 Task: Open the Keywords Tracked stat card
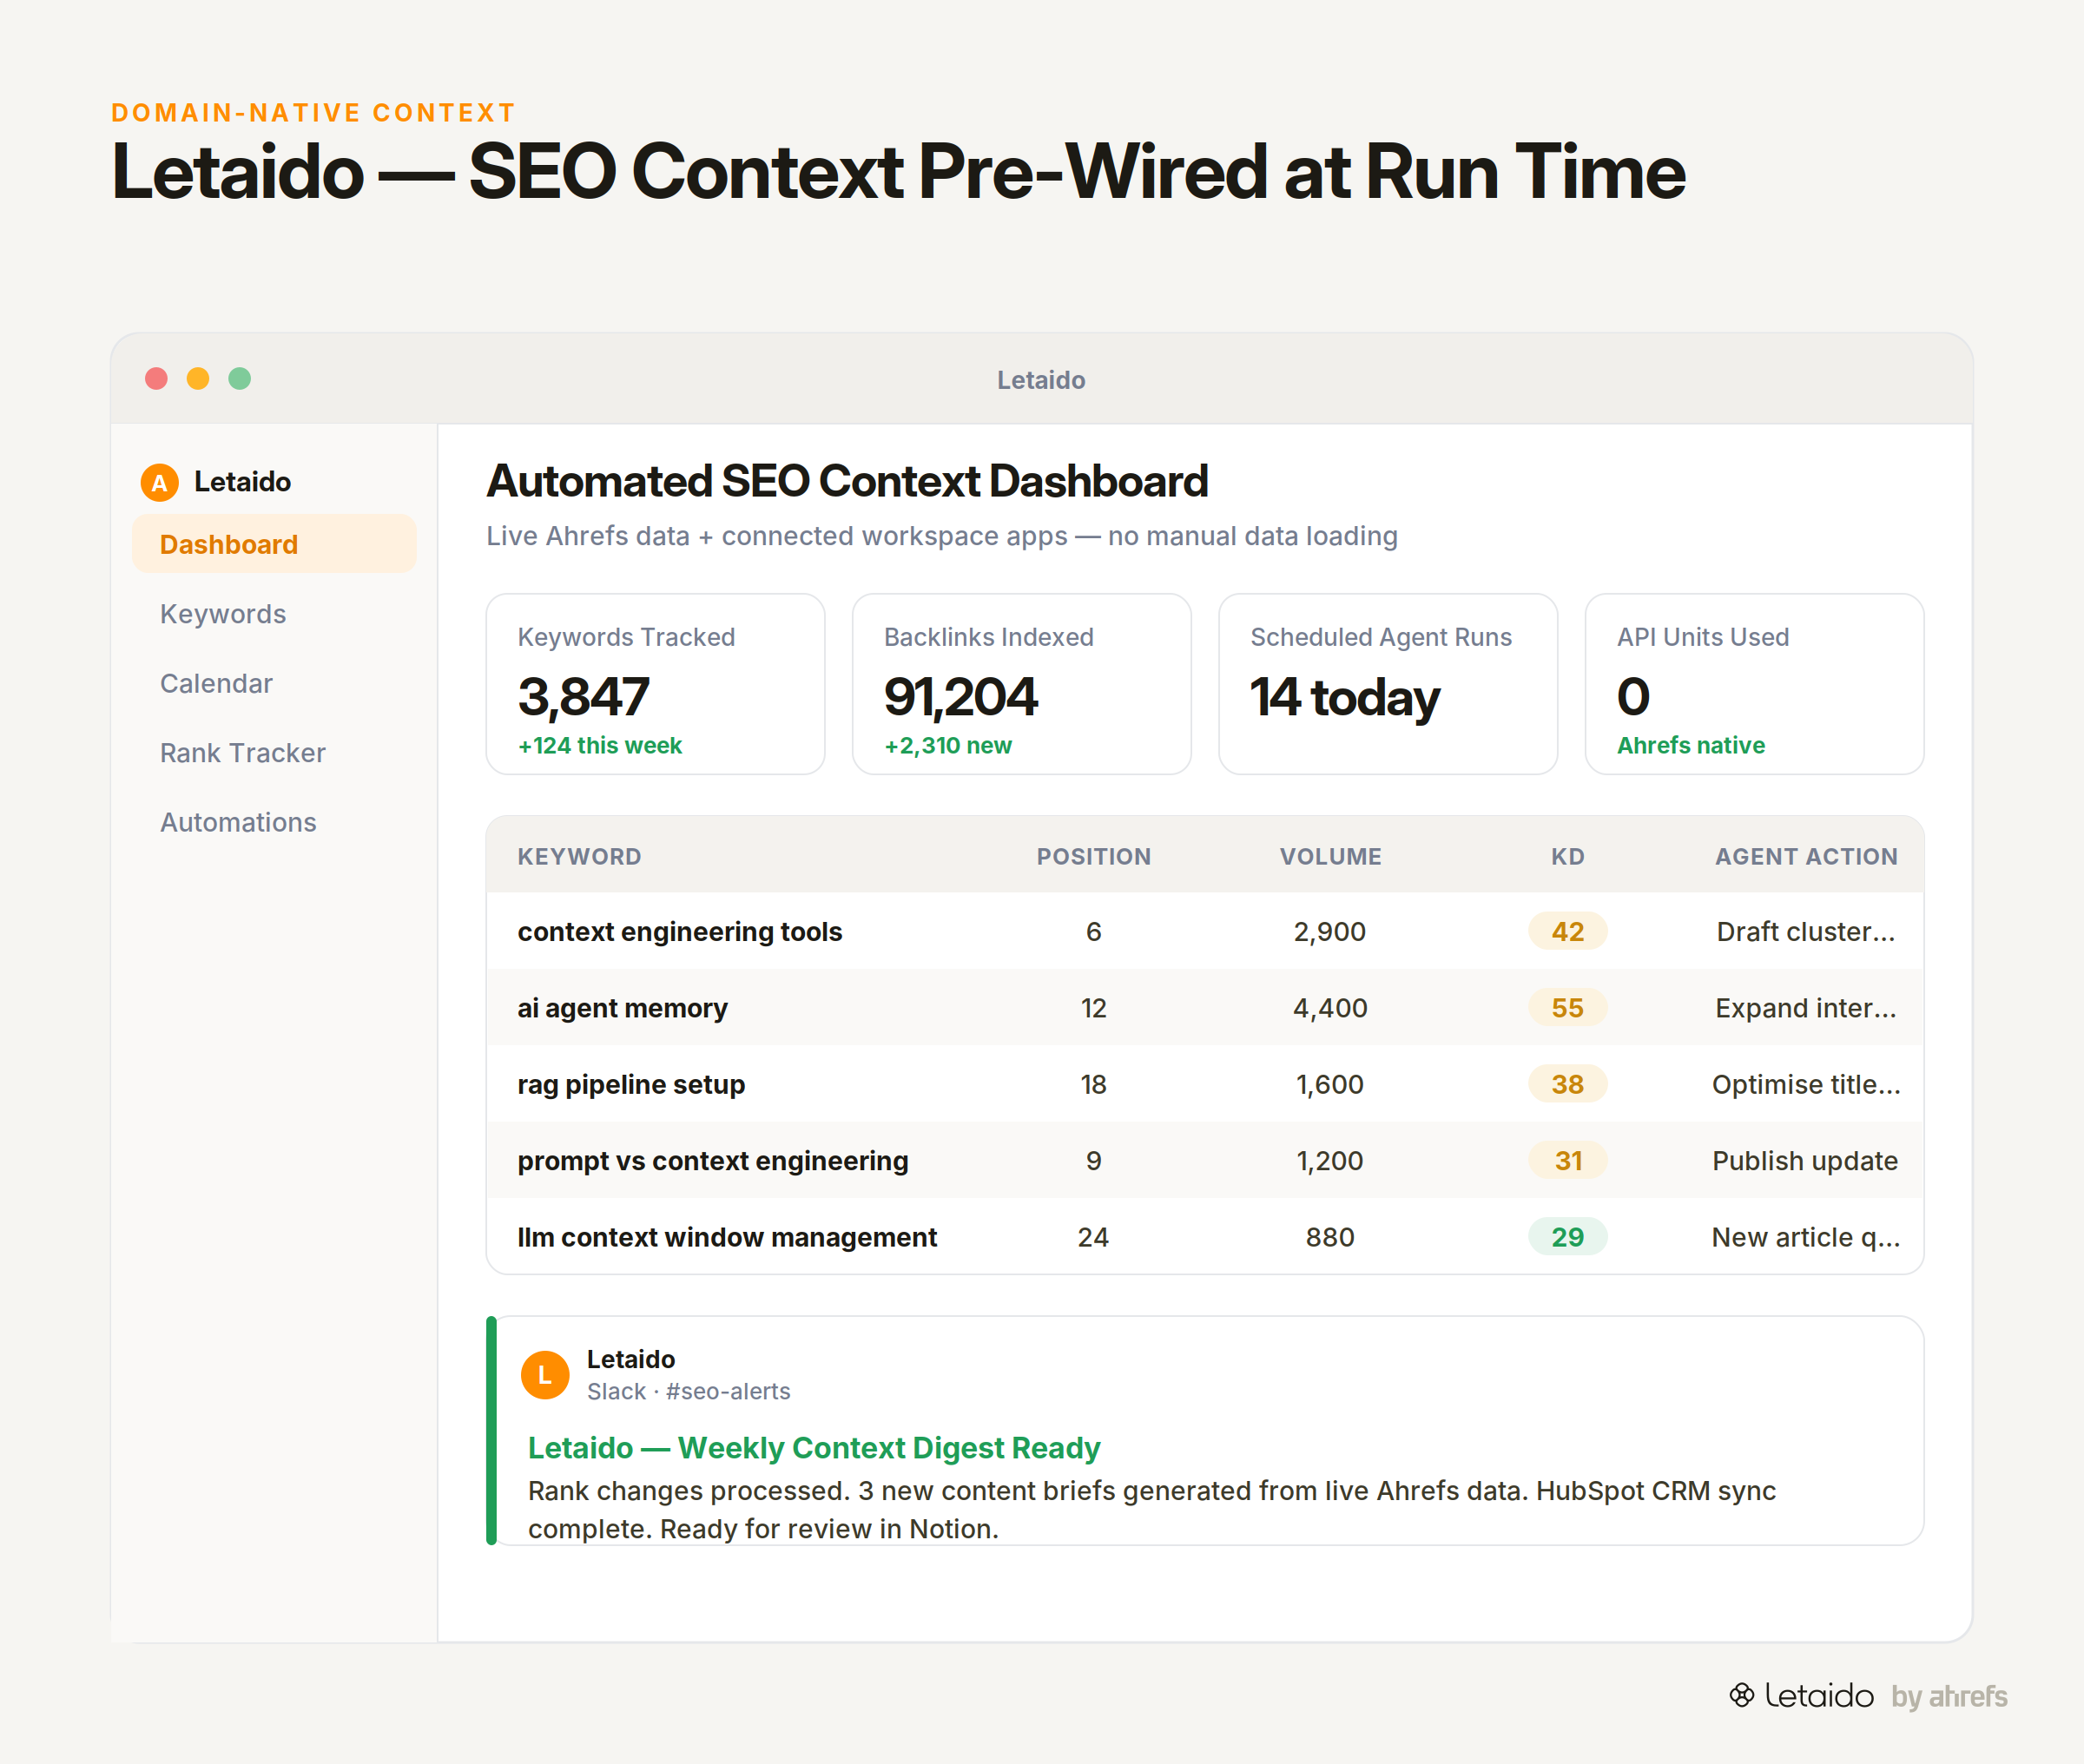tap(656, 684)
